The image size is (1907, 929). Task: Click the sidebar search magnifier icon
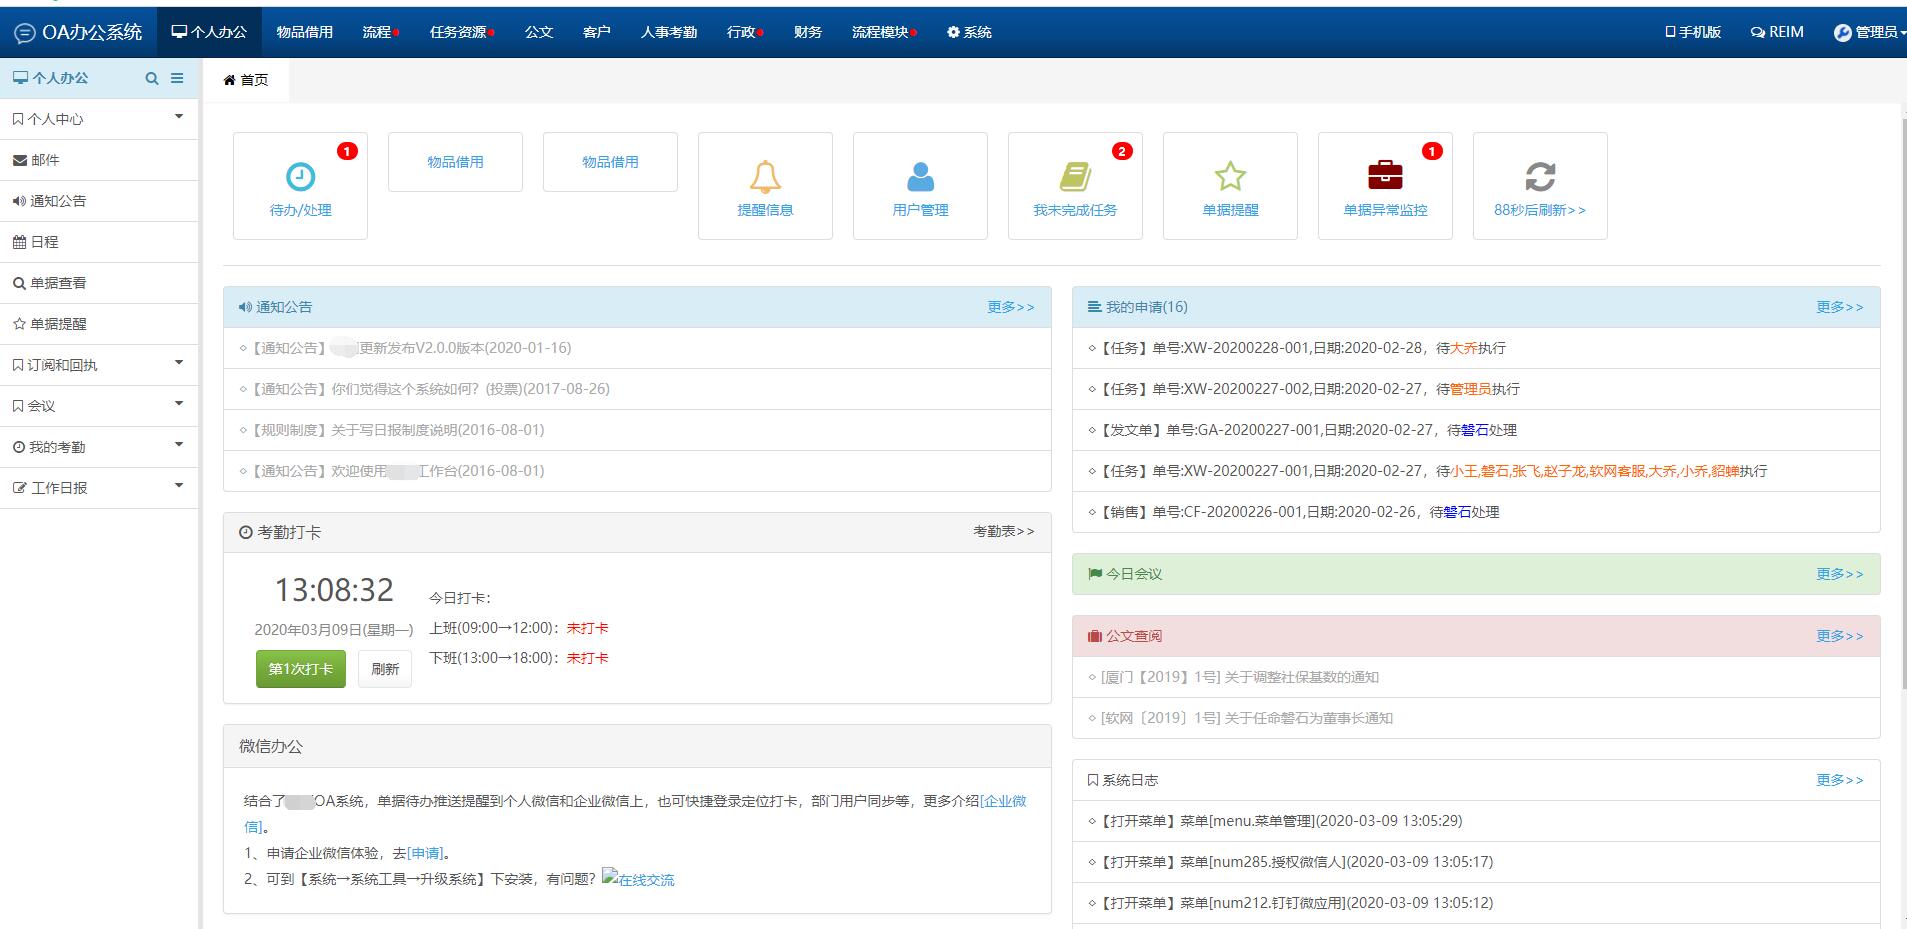click(x=152, y=78)
